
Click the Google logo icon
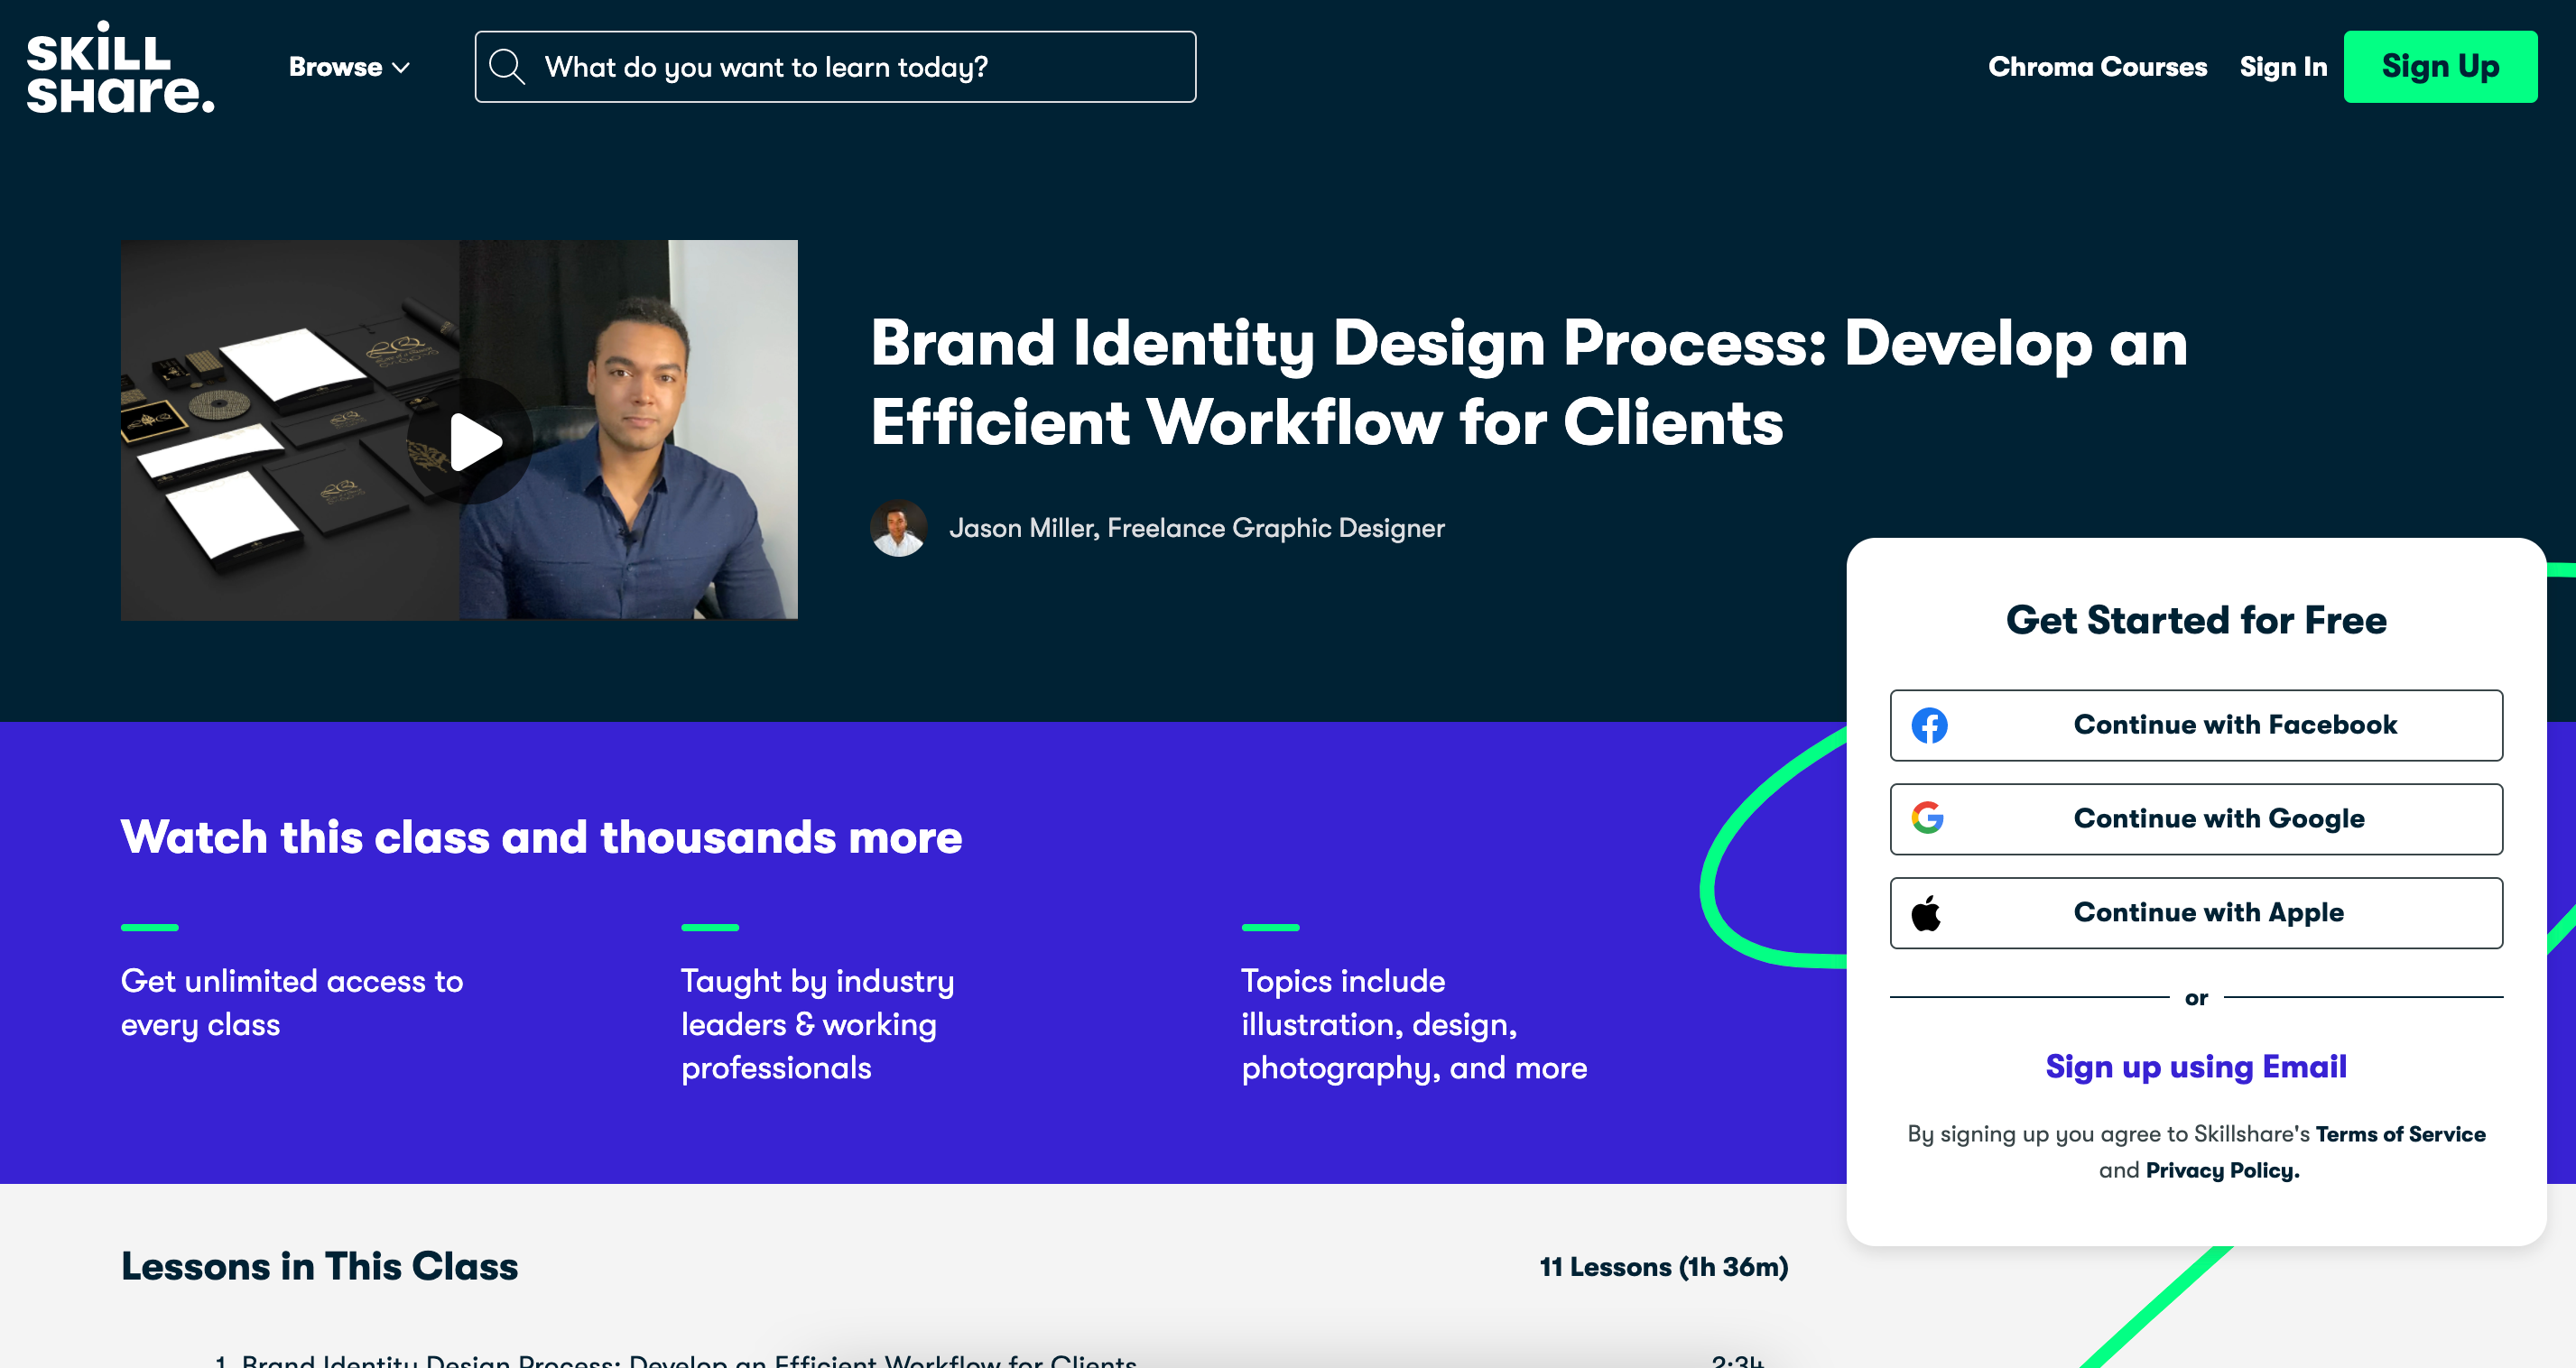(x=1928, y=818)
